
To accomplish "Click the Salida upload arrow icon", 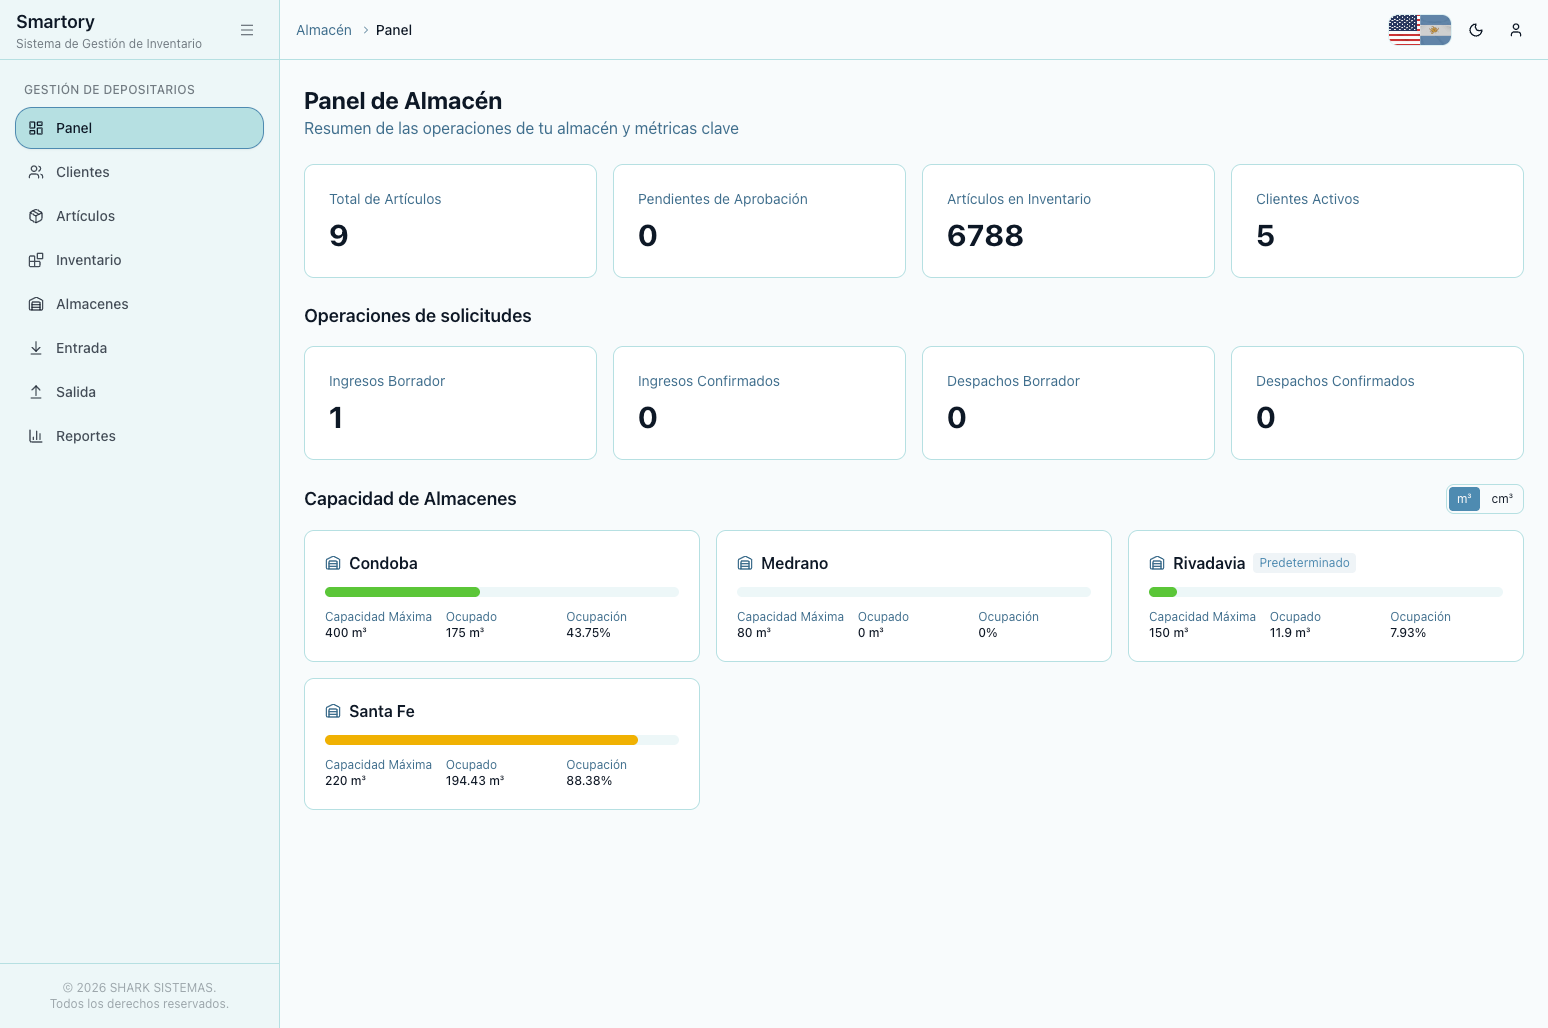I will pos(36,392).
